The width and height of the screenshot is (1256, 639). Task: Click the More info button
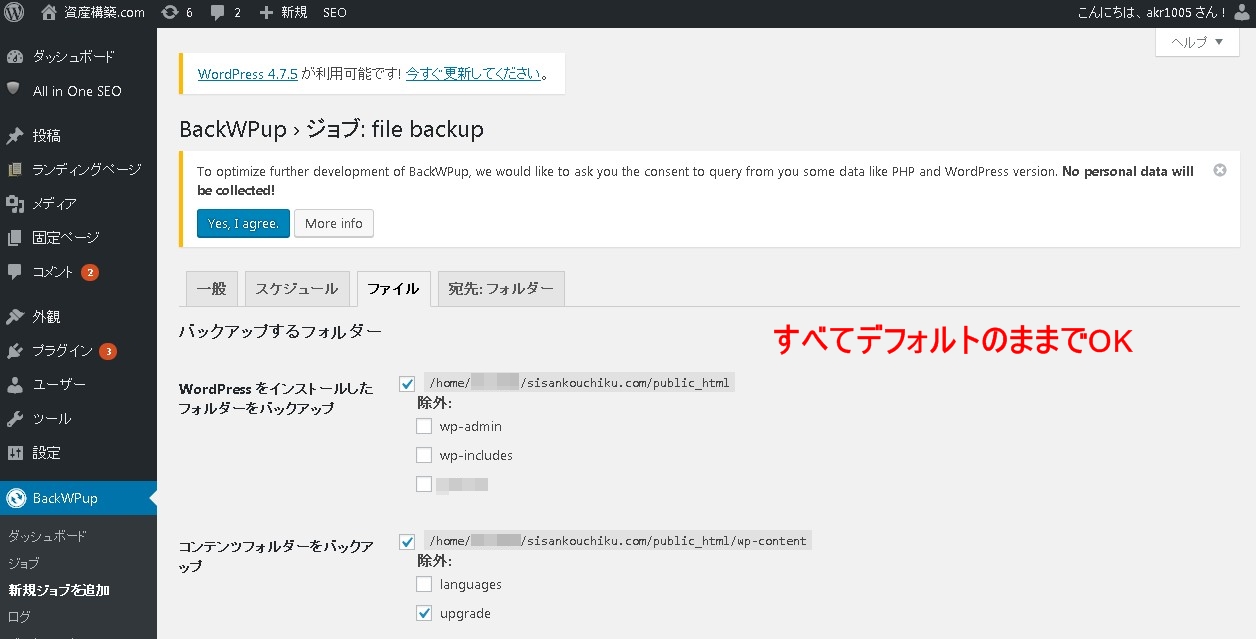334,223
